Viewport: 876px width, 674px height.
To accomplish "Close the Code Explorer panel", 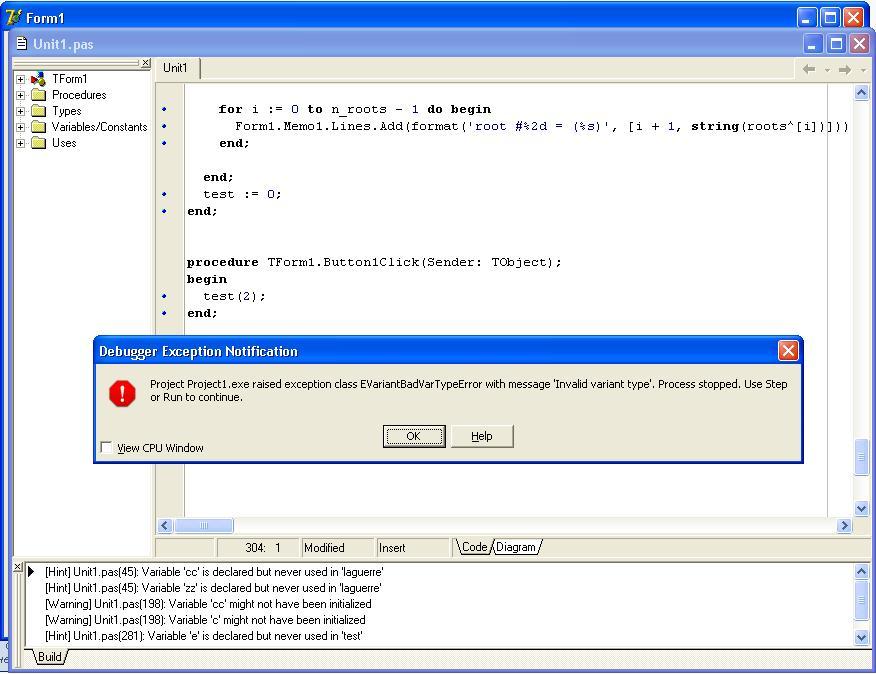I will tap(145, 63).
